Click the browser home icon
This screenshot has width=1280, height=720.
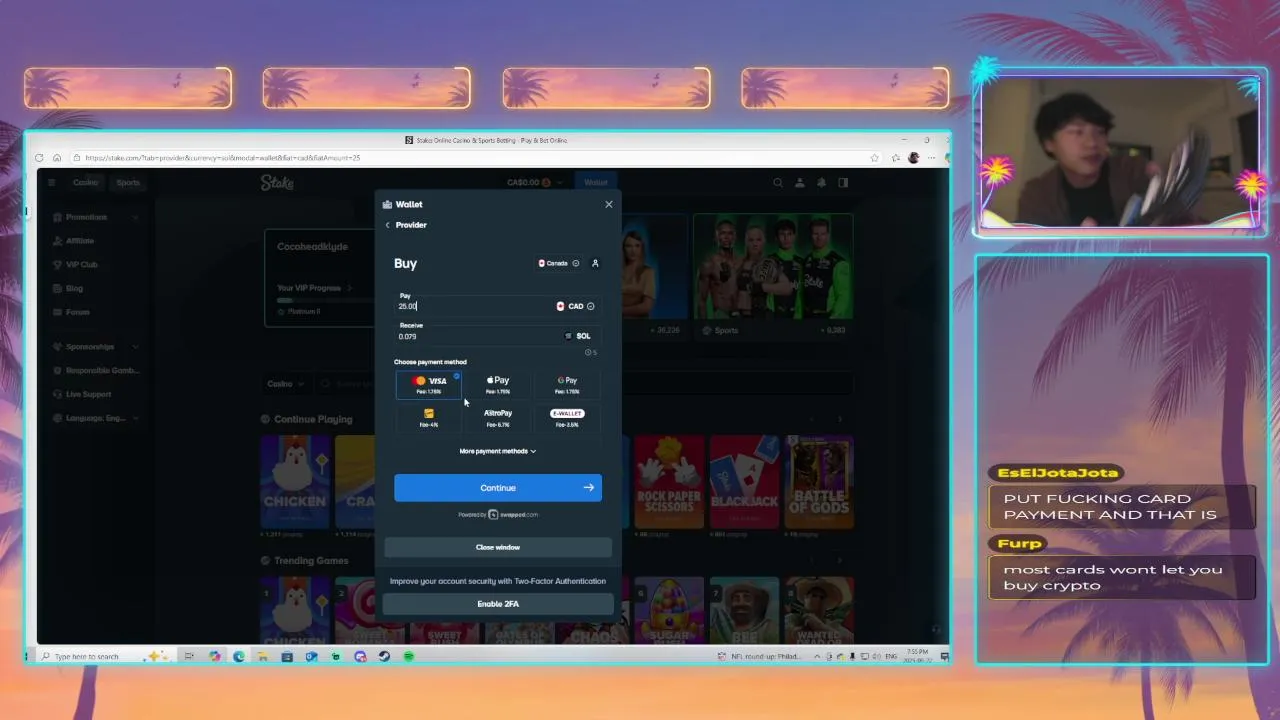tap(56, 158)
